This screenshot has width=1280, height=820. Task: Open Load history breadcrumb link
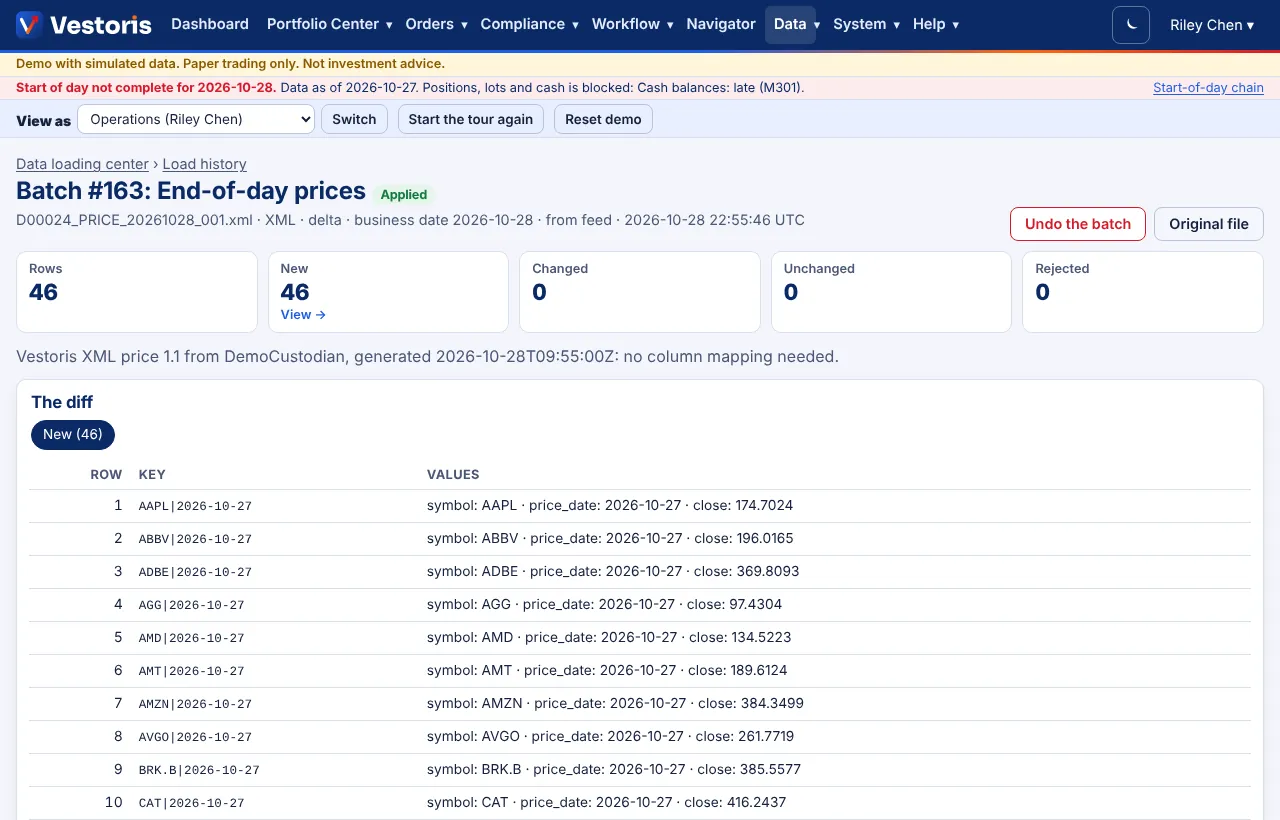pos(204,164)
